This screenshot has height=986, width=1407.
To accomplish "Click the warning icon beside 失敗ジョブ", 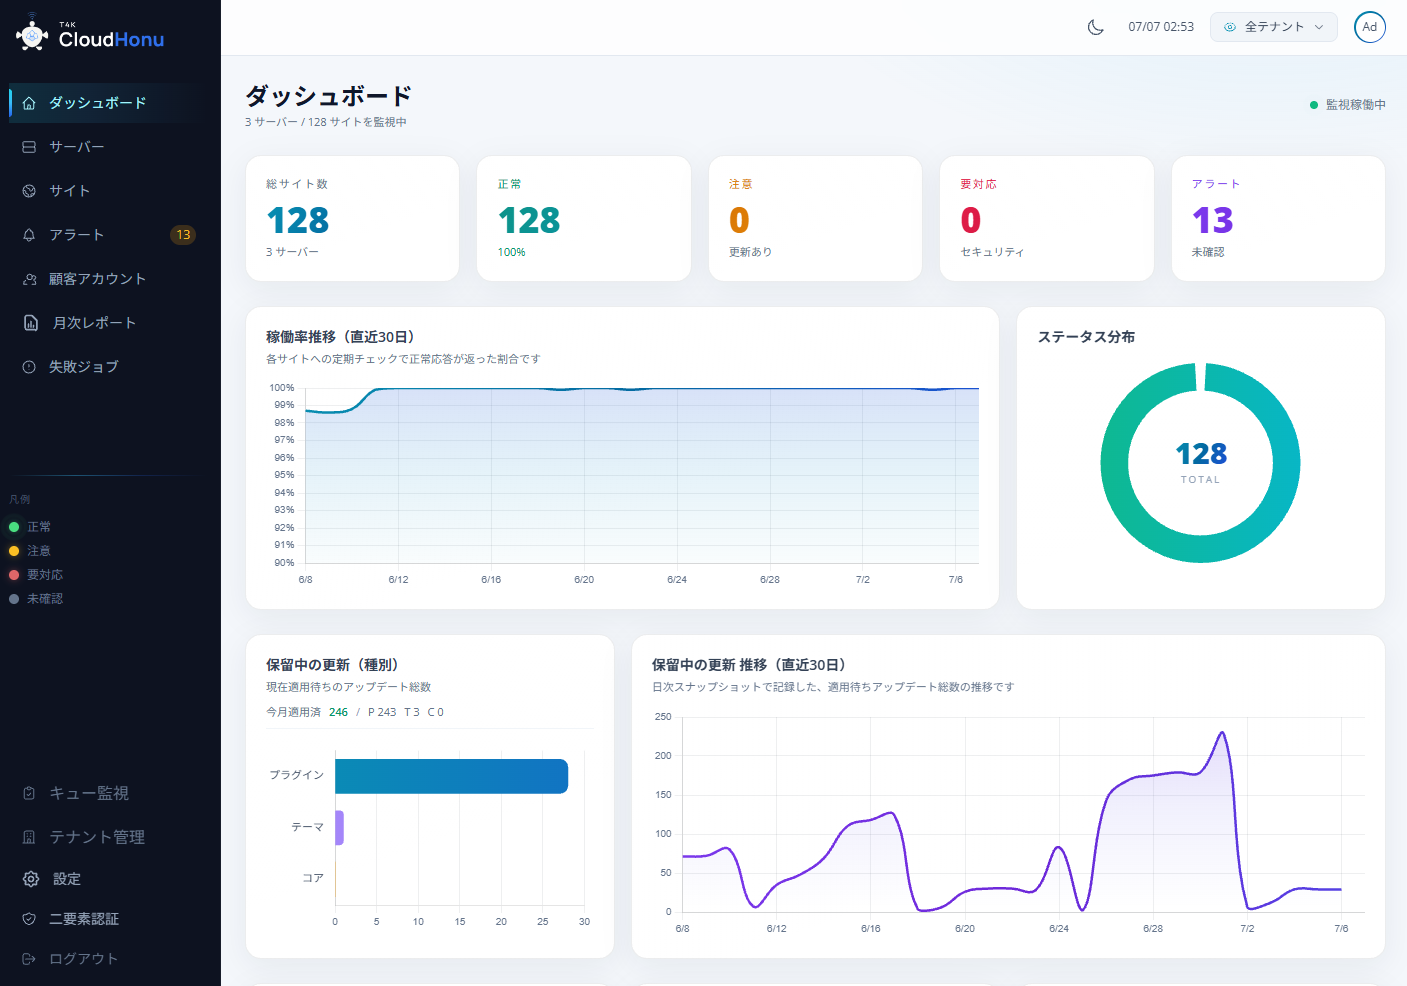I will pos(29,367).
